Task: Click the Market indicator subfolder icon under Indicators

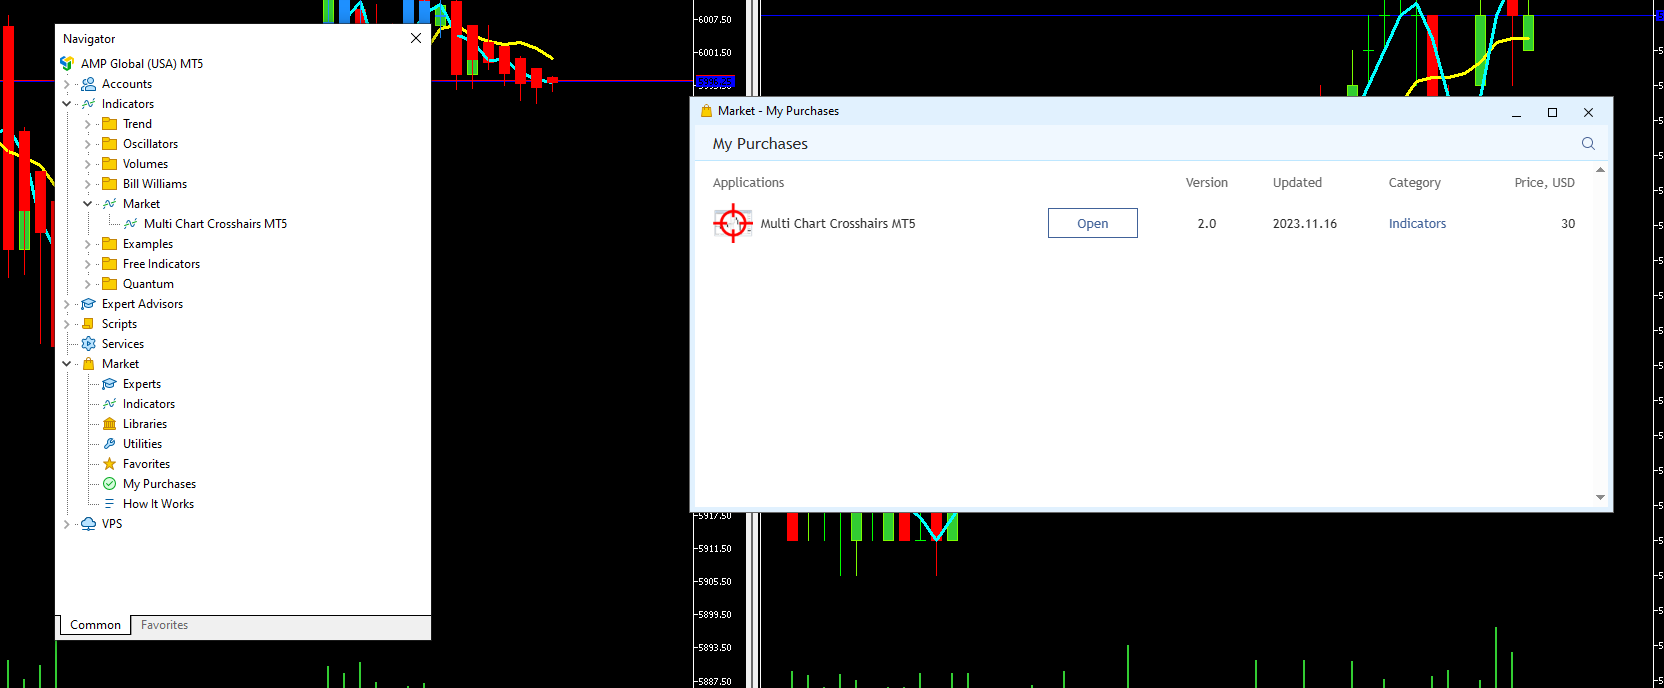Action: click(110, 204)
